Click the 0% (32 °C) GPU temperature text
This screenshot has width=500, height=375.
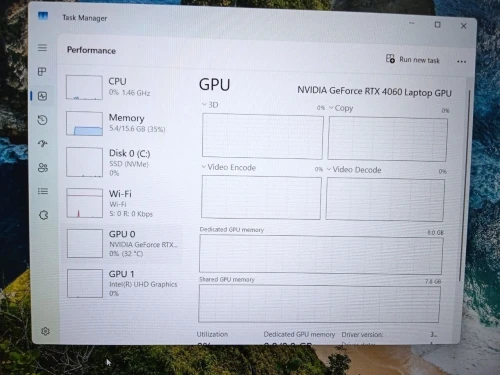126,254
